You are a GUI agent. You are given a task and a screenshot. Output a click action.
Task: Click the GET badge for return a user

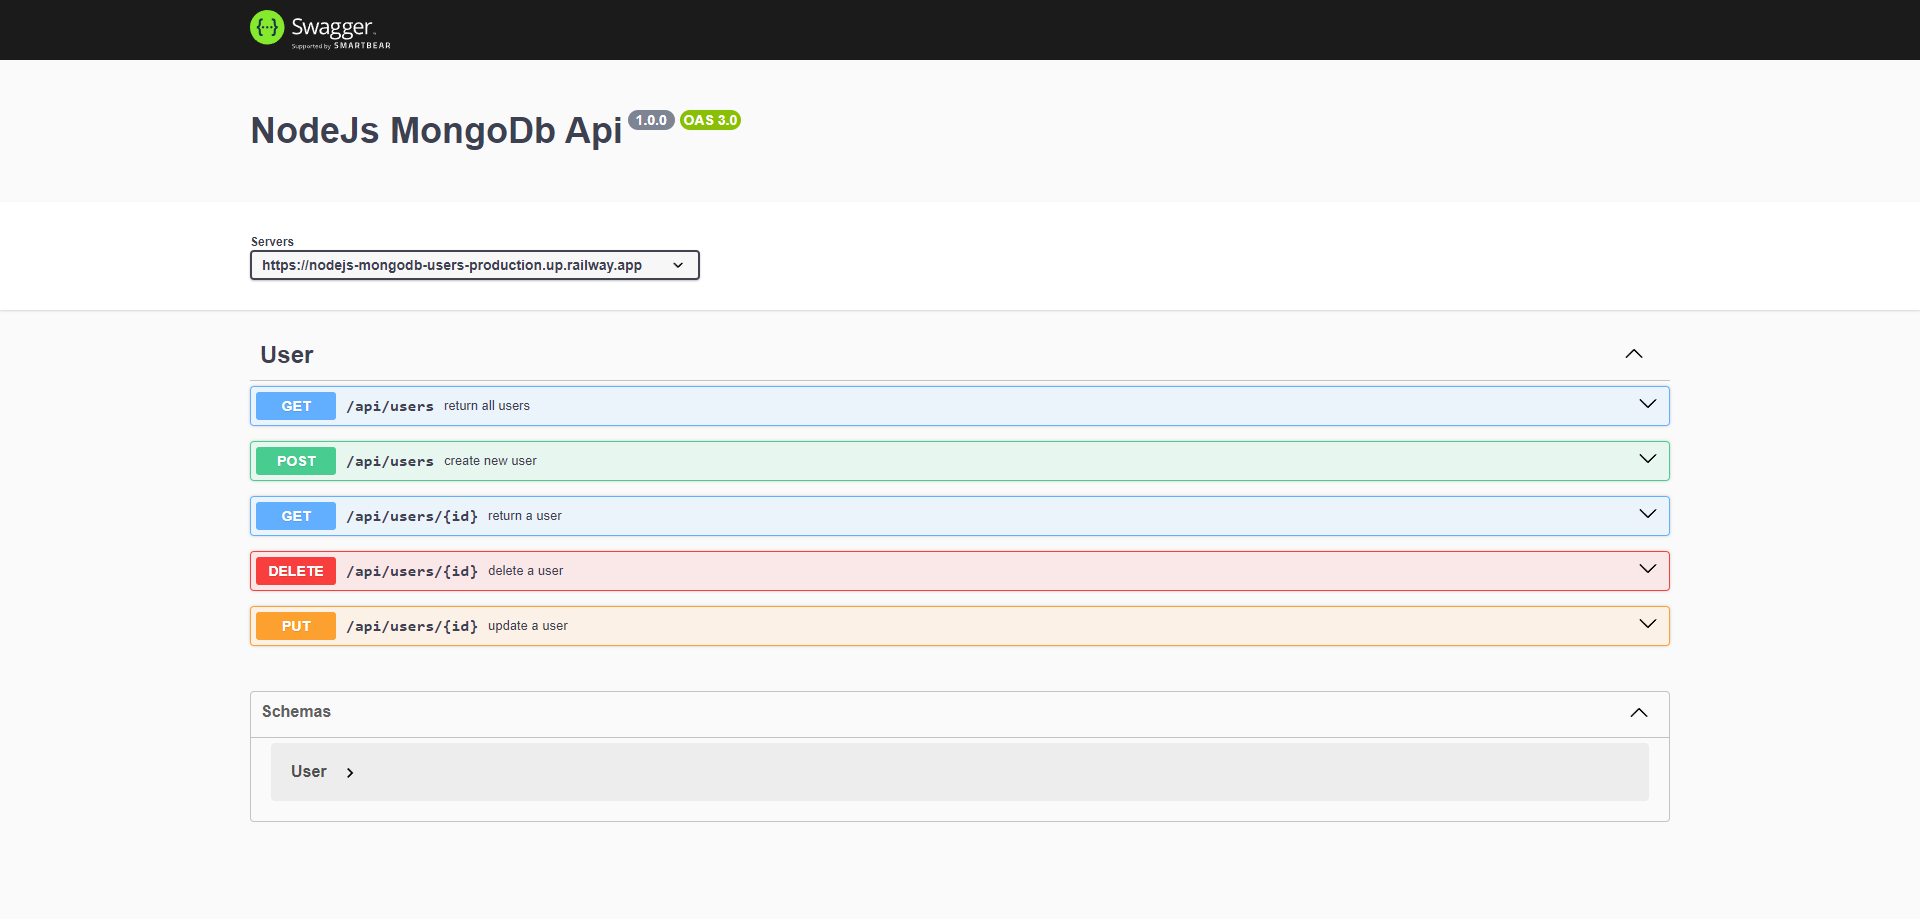click(x=296, y=516)
